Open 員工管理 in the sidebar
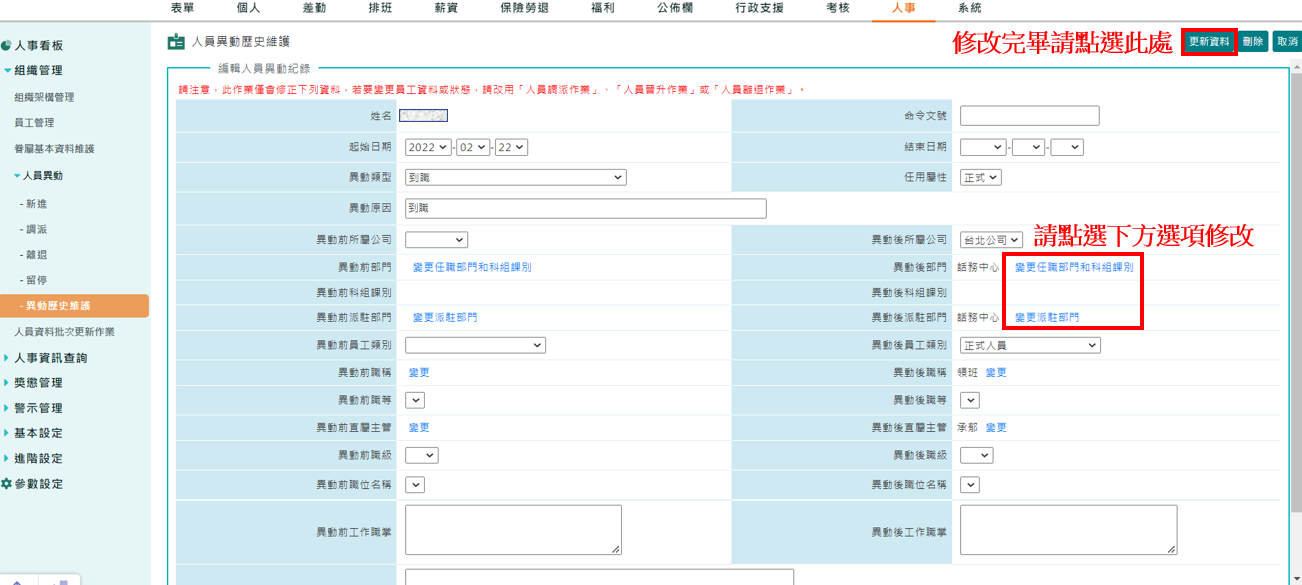The image size is (1302, 585). [34, 123]
